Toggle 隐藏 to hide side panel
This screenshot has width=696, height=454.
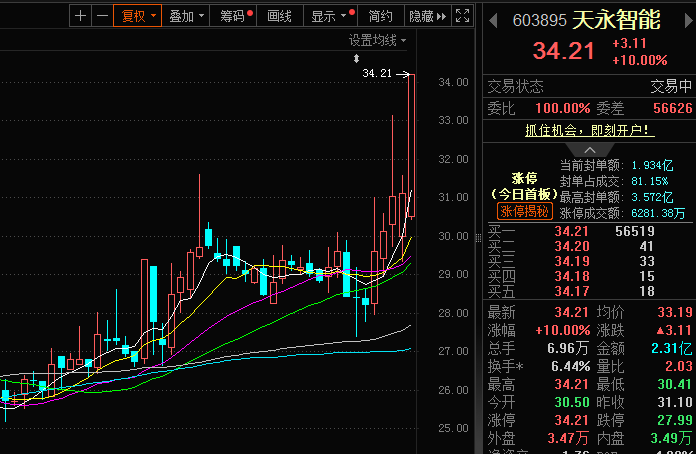[428, 16]
